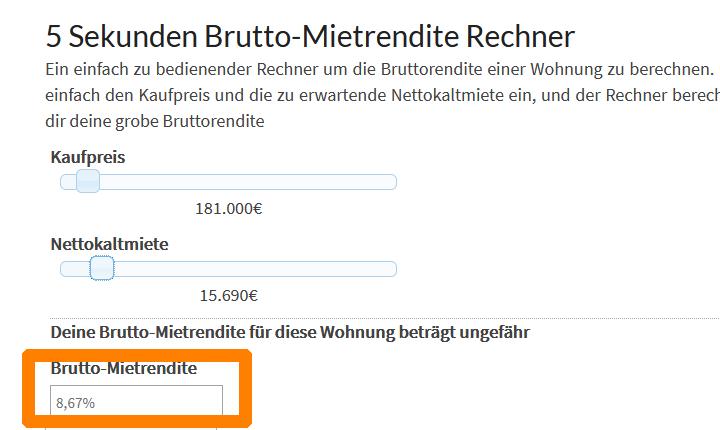Click the 181.000€ Kaufpreis value
This screenshot has height=430, width=720.
(x=228, y=209)
